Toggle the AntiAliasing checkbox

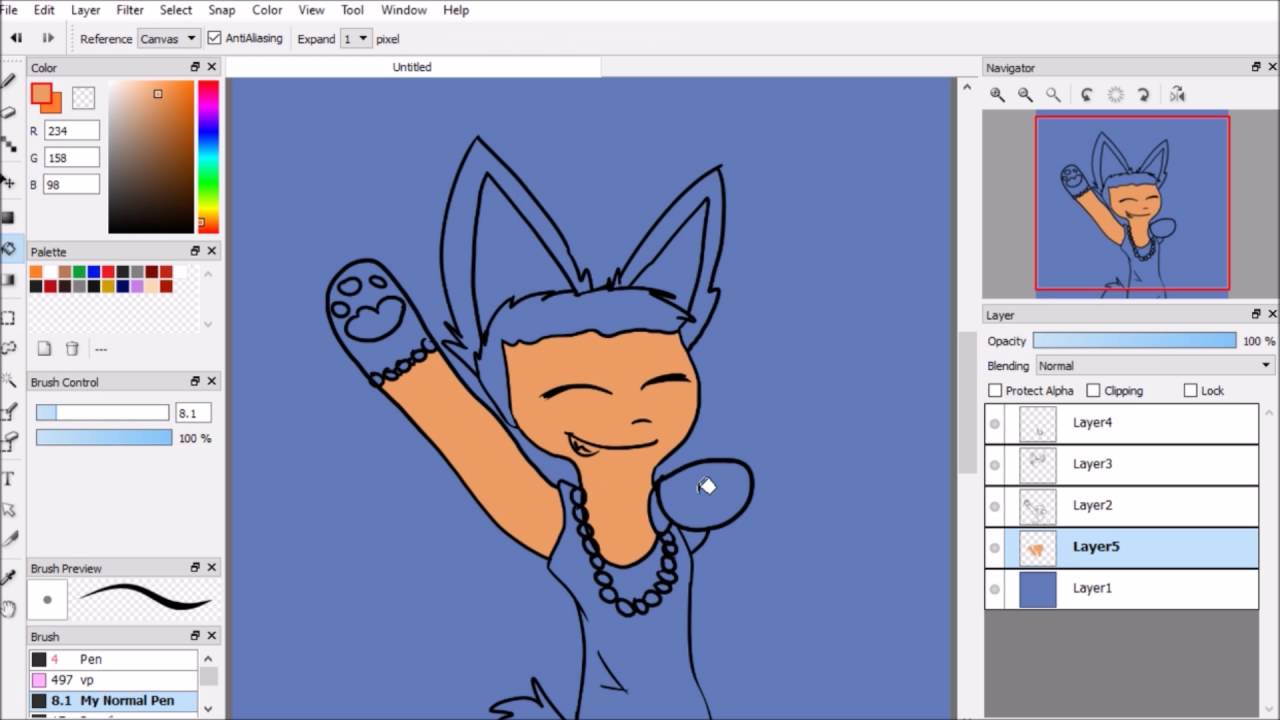click(214, 38)
